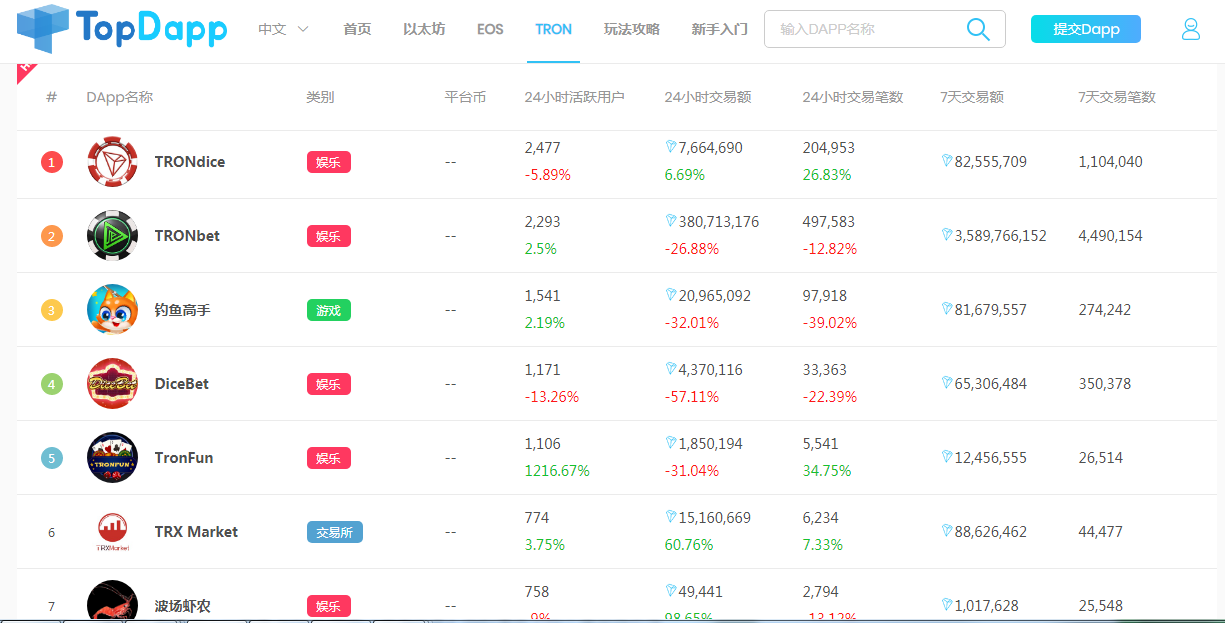Click the 97,918 transaction count

(825, 296)
